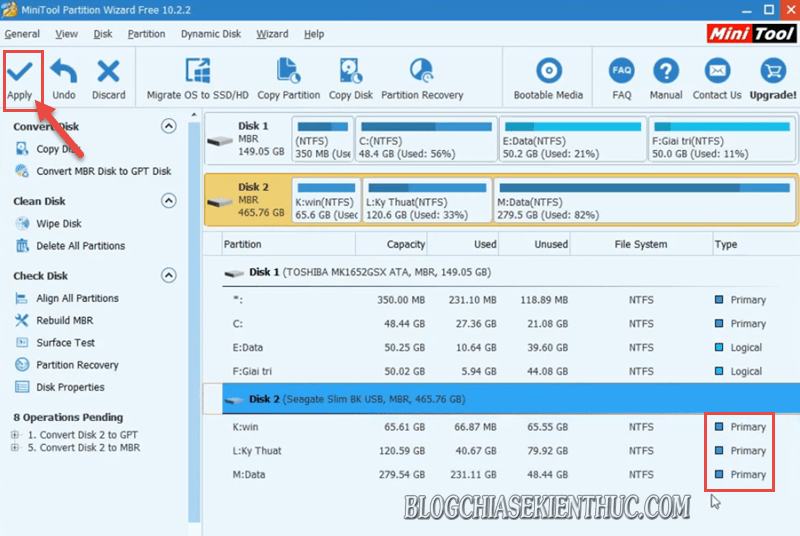The image size is (800, 536).
Task: Open the General menu
Action: (22, 34)
